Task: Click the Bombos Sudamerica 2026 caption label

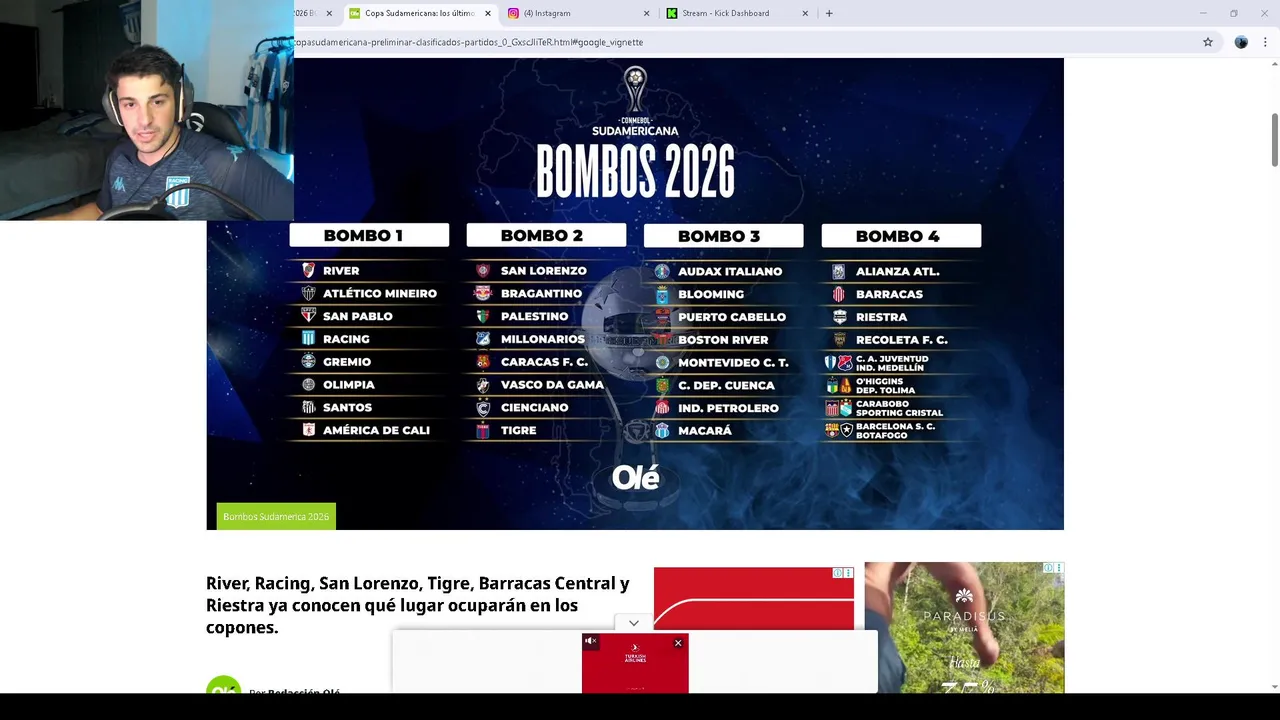Action: point(276,516)
